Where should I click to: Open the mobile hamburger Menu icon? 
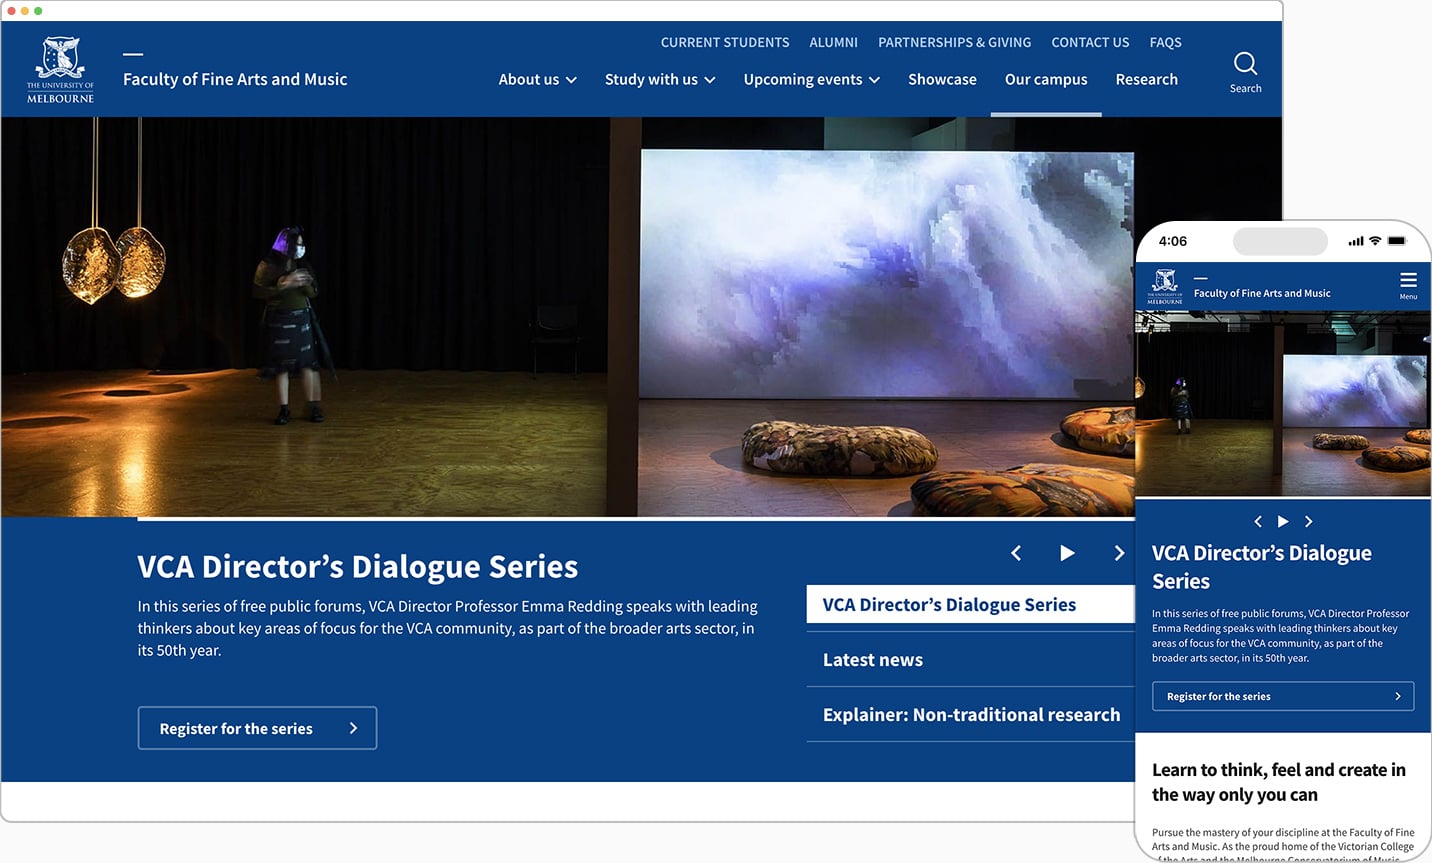[x=1408, y=283]
